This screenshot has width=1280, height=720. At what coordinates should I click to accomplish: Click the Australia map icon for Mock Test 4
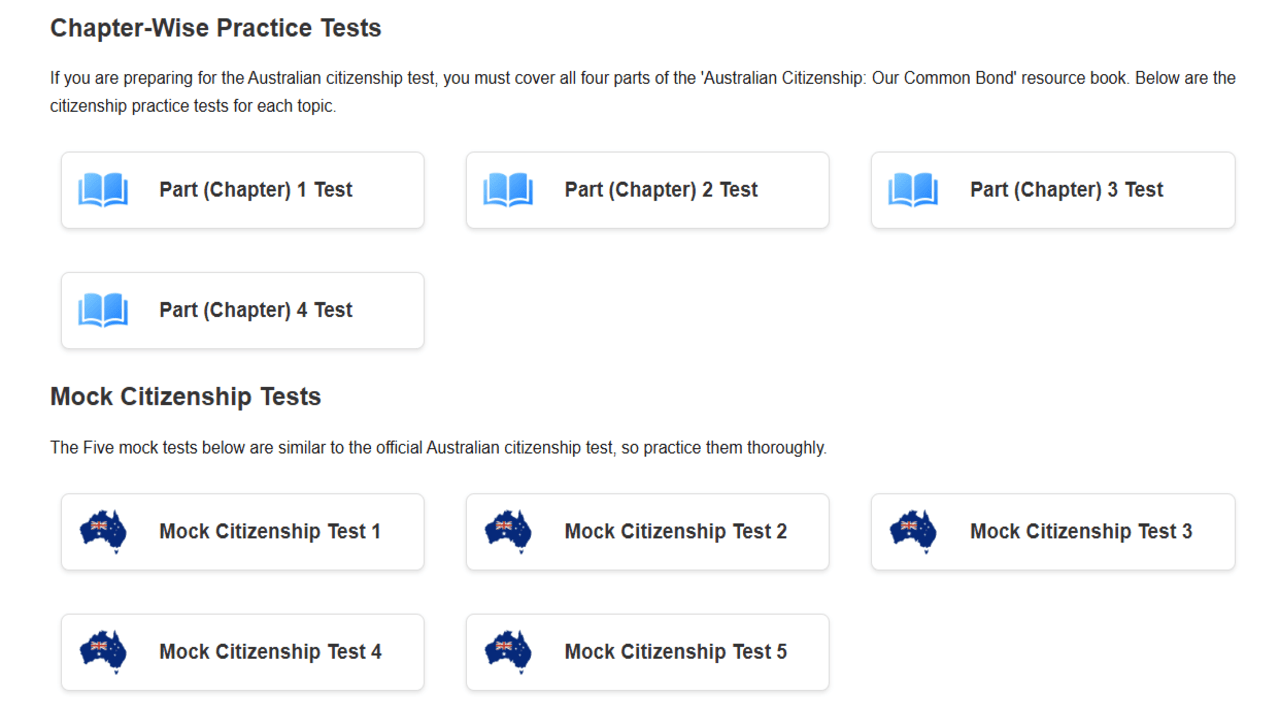[x=103, y=652]
